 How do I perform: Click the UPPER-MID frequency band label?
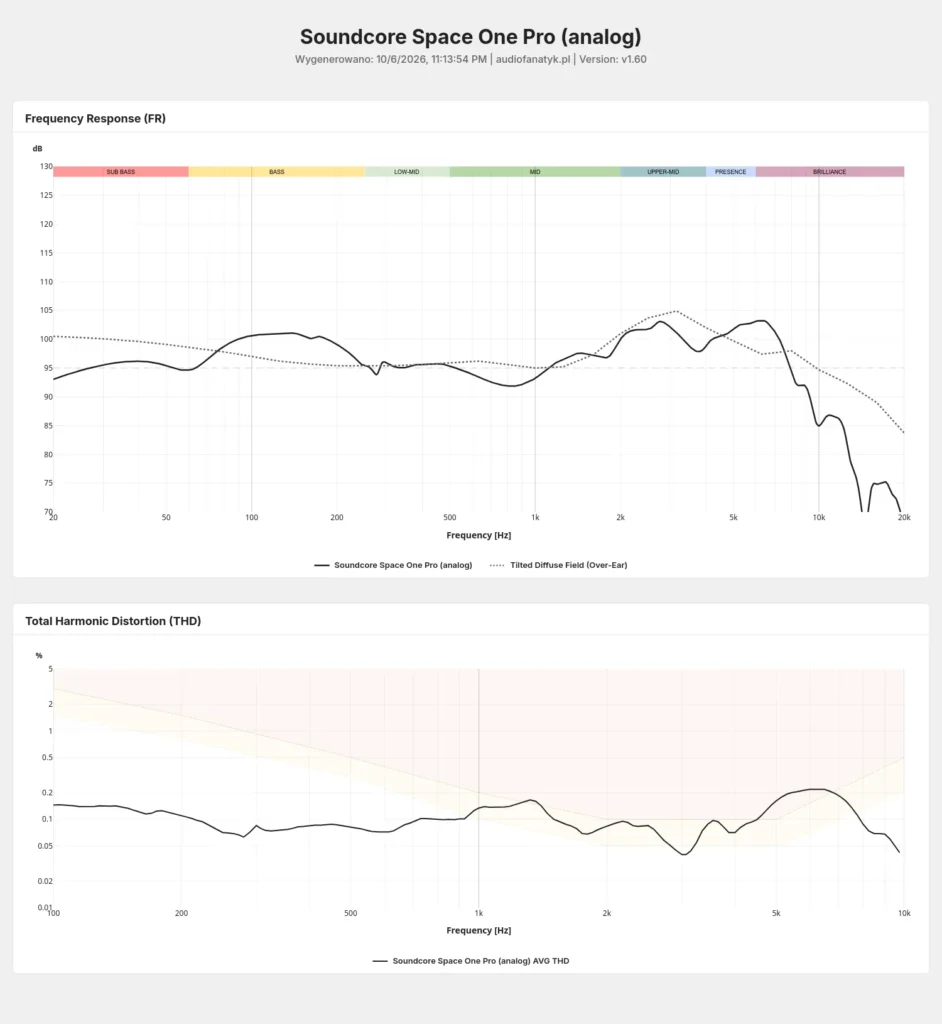click(x=663, y=172)
